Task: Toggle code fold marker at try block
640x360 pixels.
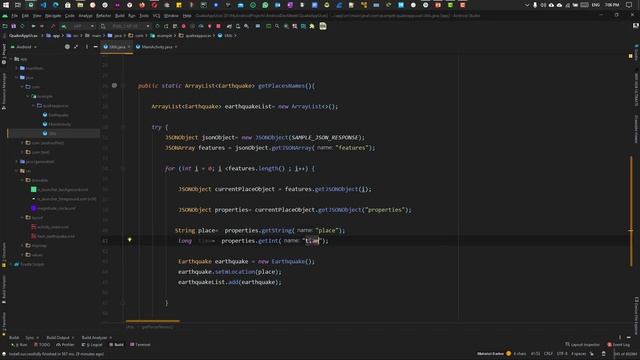Action: [x=122, y=127]
